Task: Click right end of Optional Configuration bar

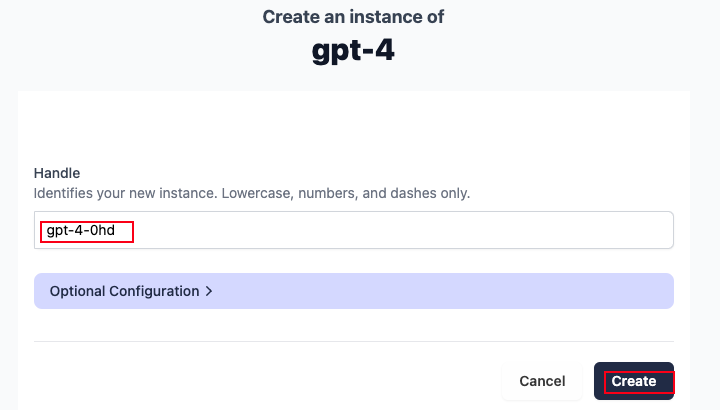Action: [640, 291]
